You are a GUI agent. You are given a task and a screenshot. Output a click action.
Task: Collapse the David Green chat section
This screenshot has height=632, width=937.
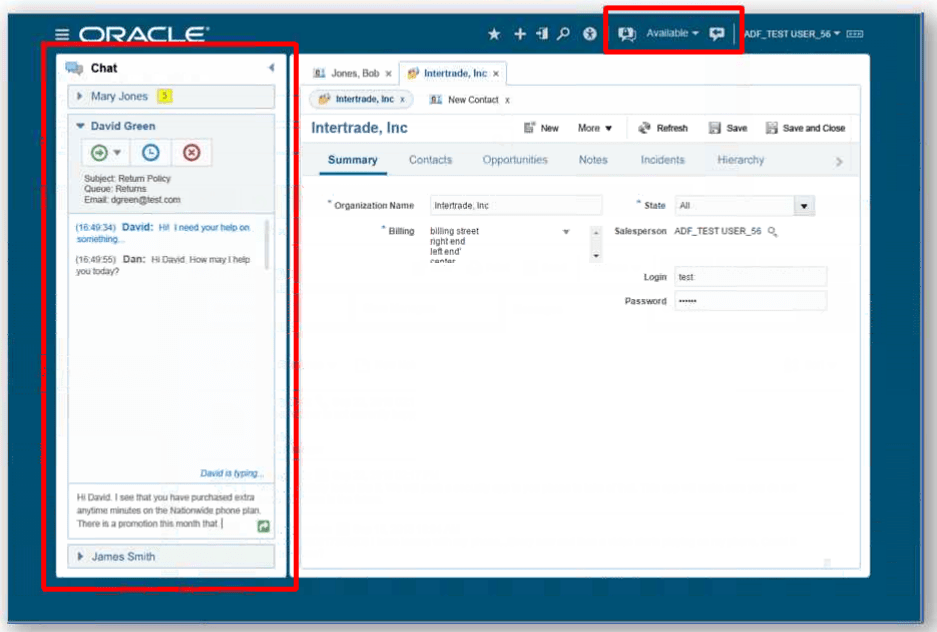(x=81, y=126)
